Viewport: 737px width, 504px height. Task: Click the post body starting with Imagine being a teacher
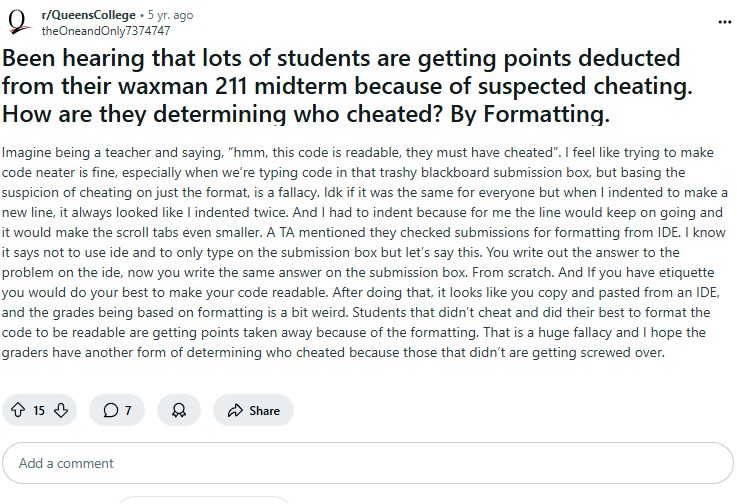point(365,252)
